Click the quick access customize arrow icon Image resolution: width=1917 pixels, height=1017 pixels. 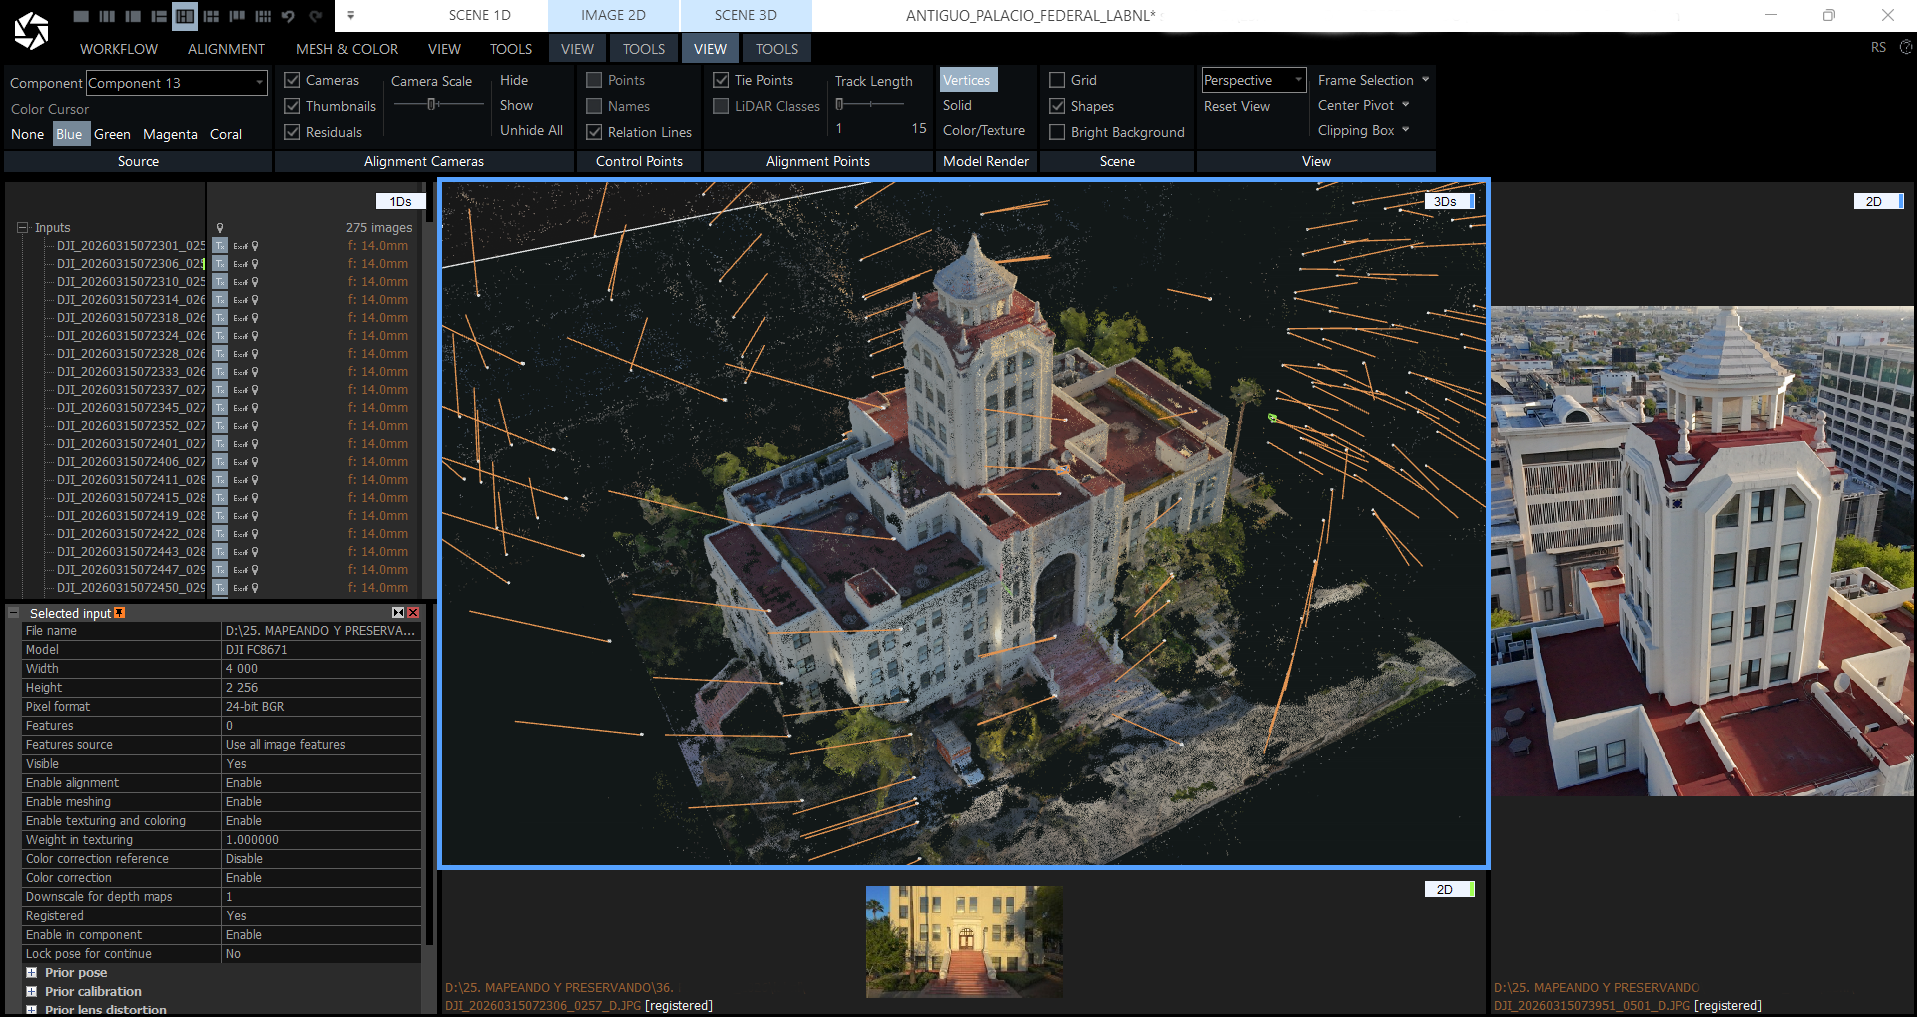pos(350,16)
